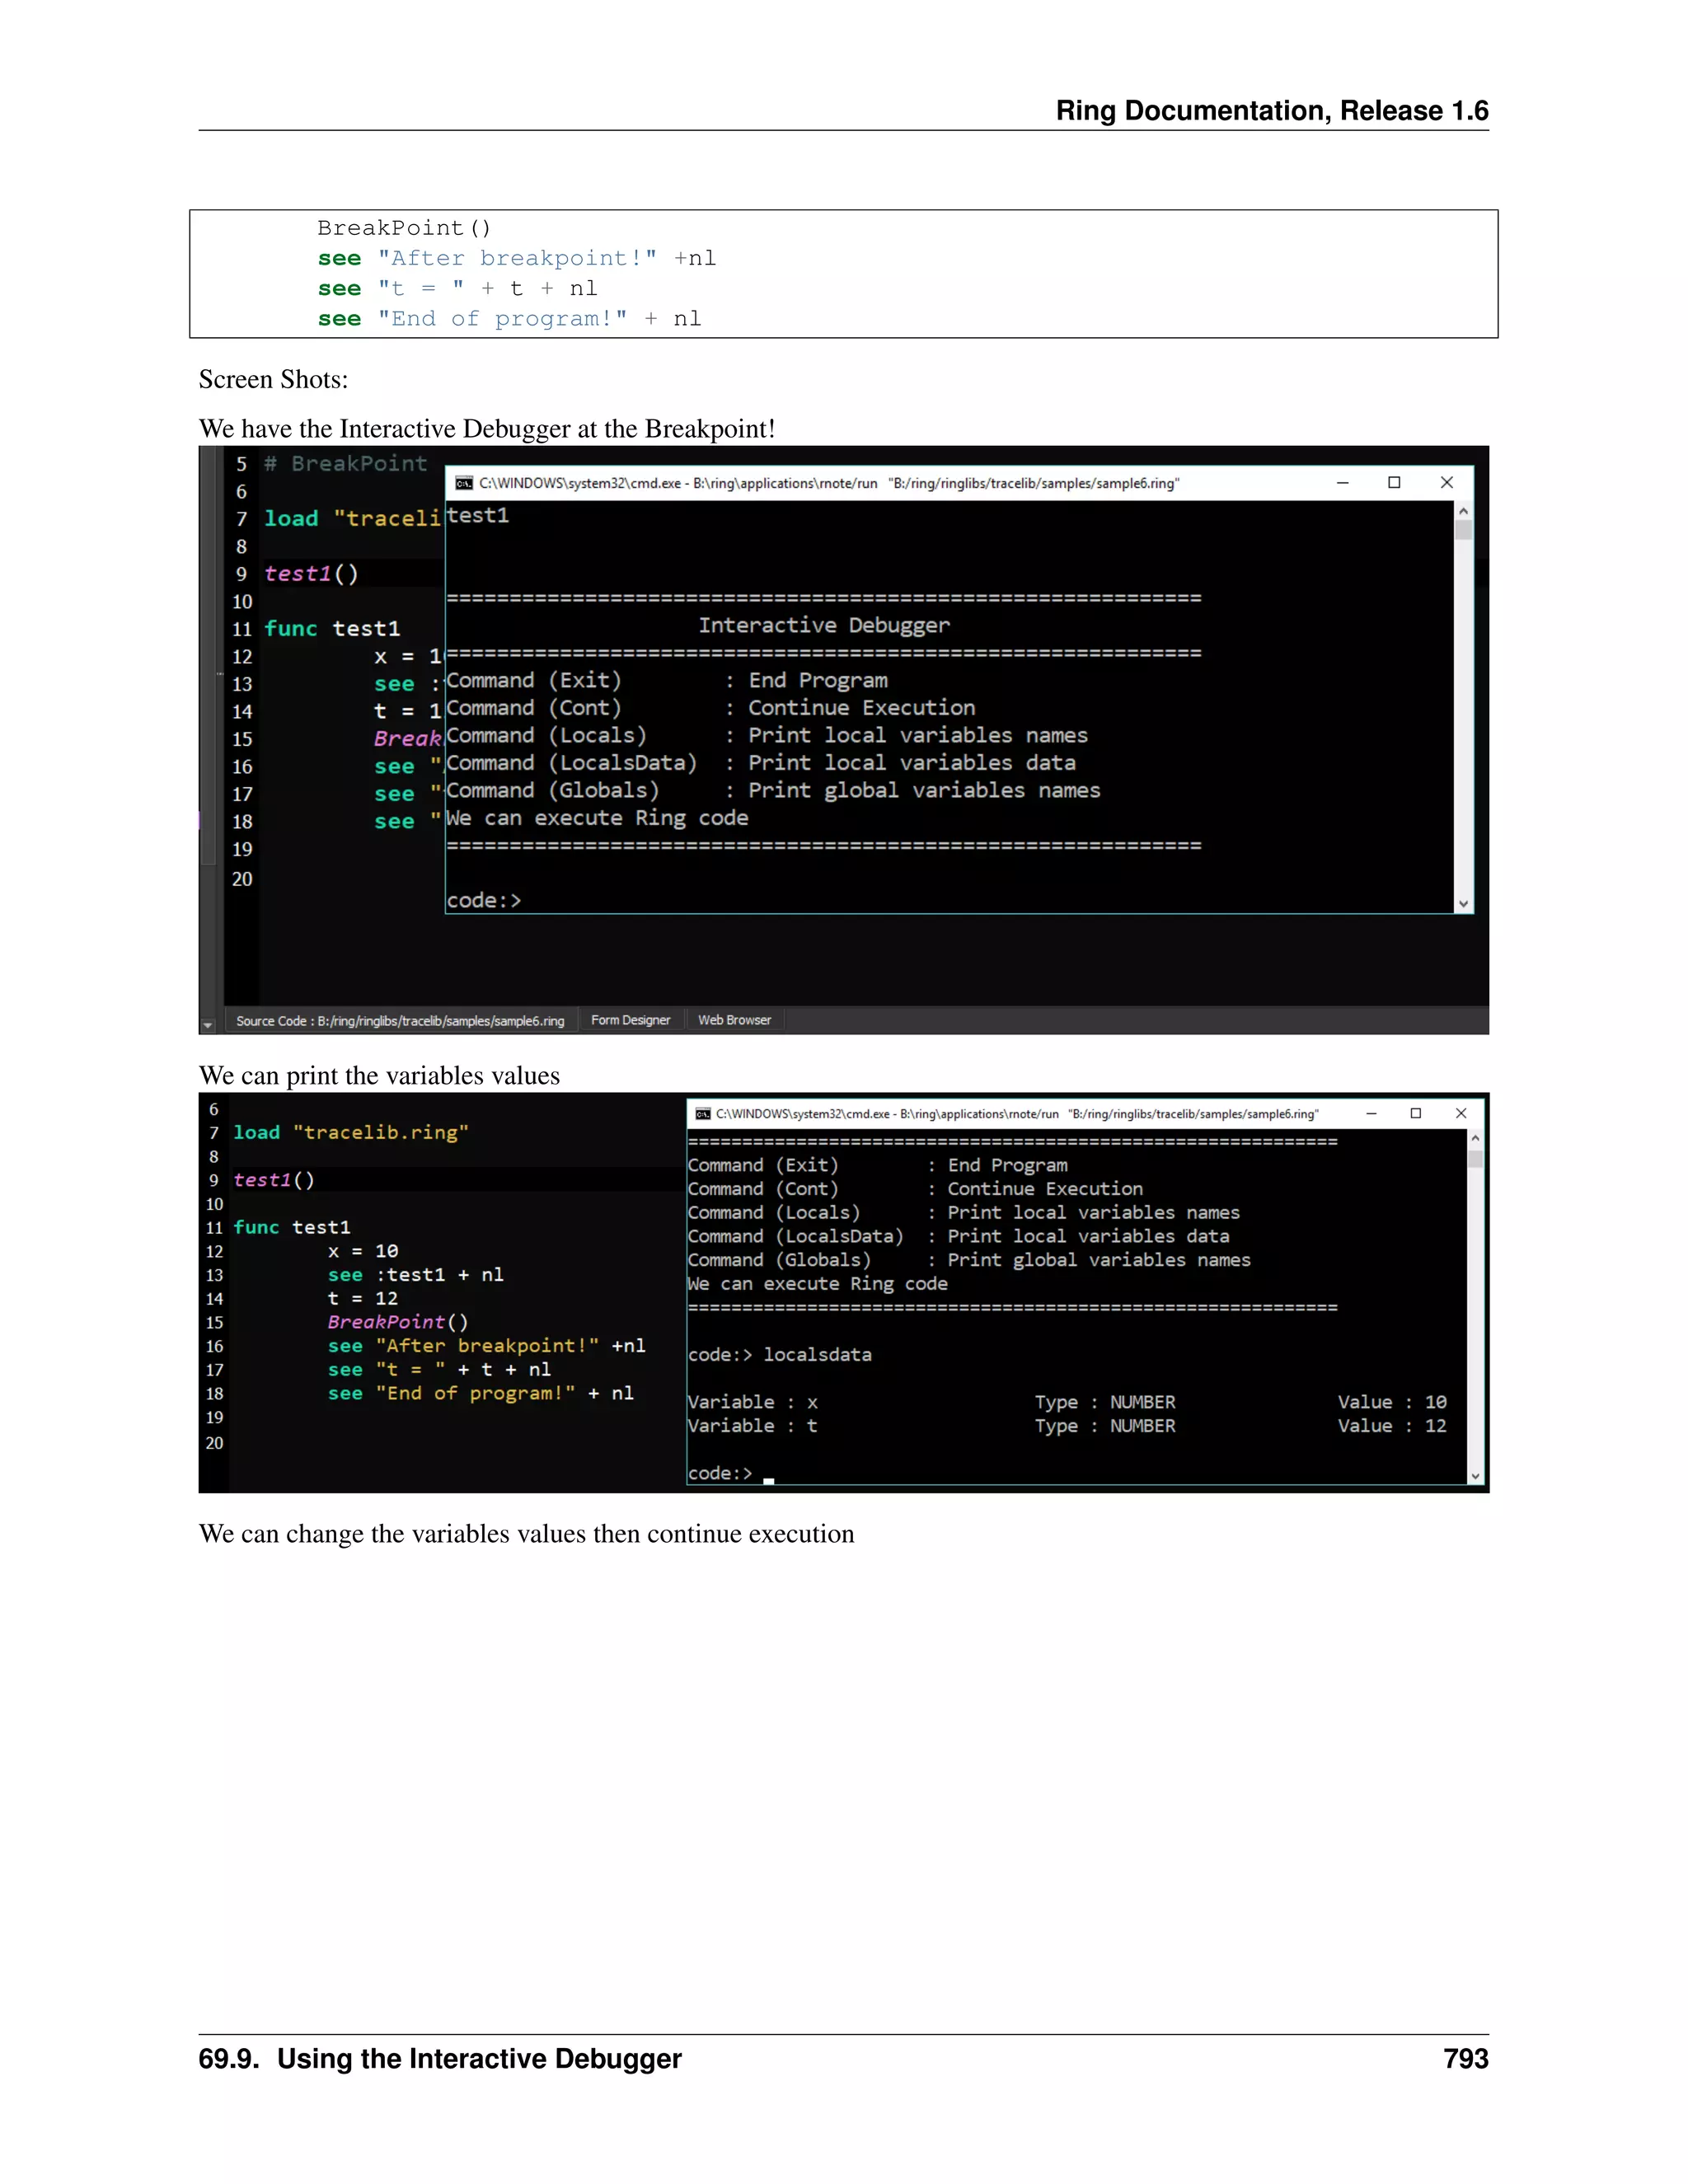The image size is (1688, 2184).
Task: Close the console showing test1 output
Action: click(1446, 483)
